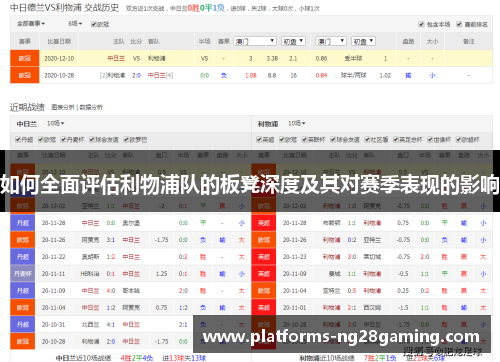This screenshot has height=362, width=500.
Task: Click 亚特兰 home team in 20-11-04 利物浦 row
Action: (331, 291)
